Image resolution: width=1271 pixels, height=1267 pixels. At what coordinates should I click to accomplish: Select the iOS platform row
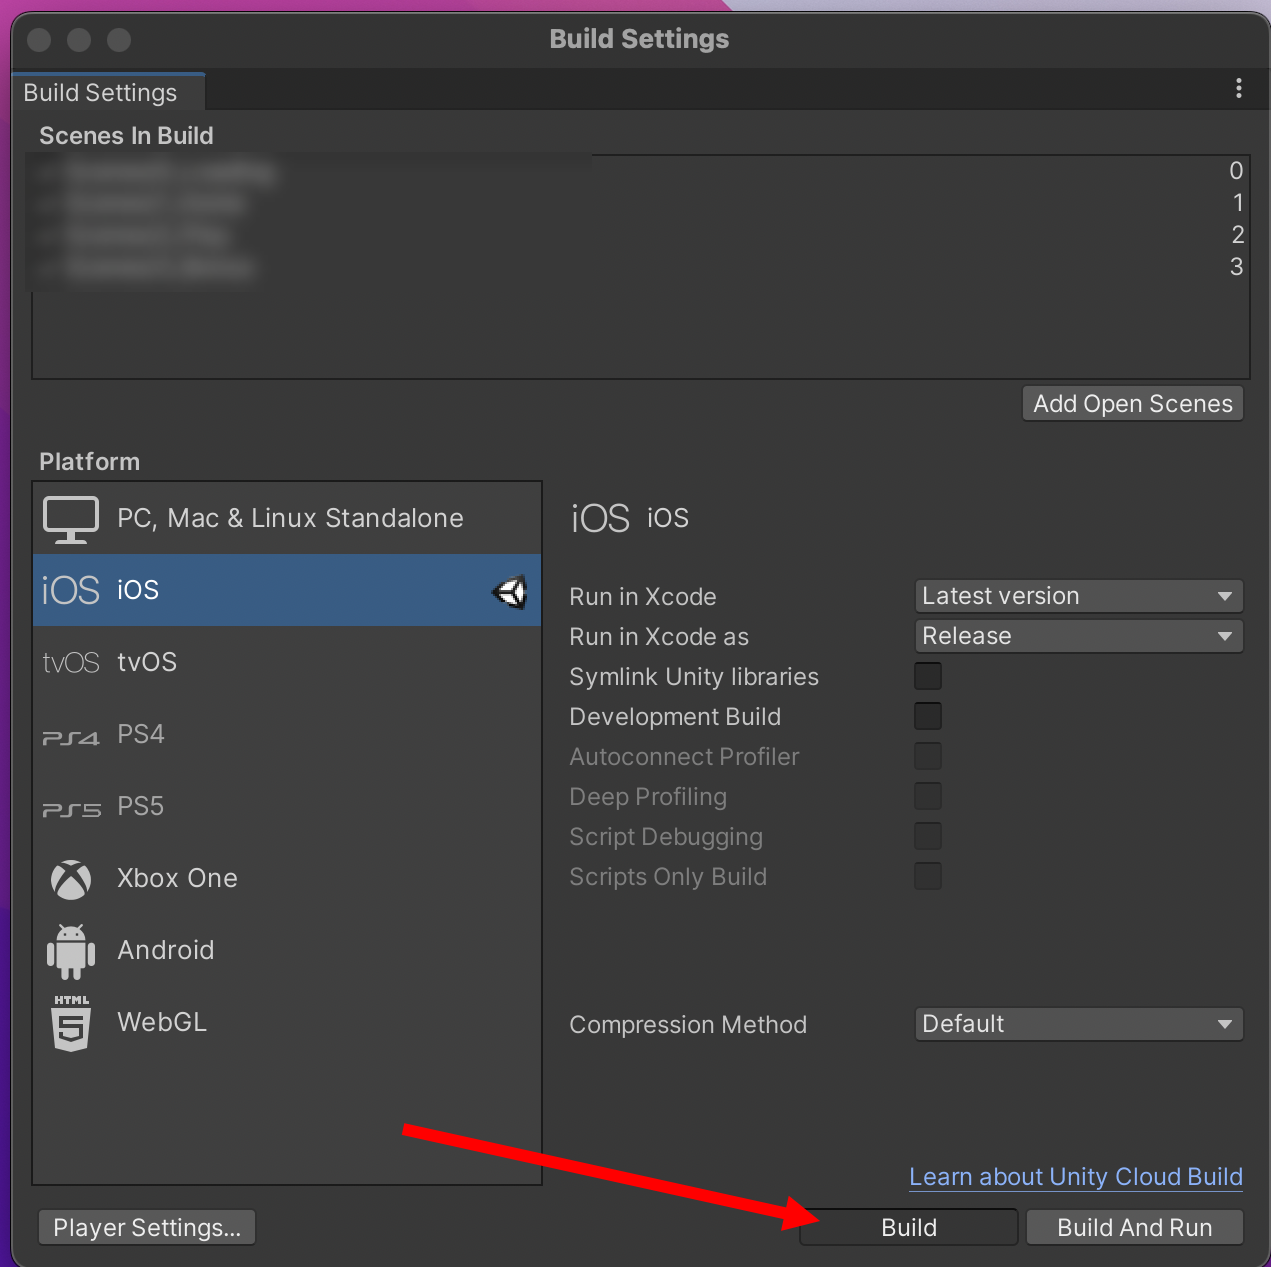click(287, 591)
